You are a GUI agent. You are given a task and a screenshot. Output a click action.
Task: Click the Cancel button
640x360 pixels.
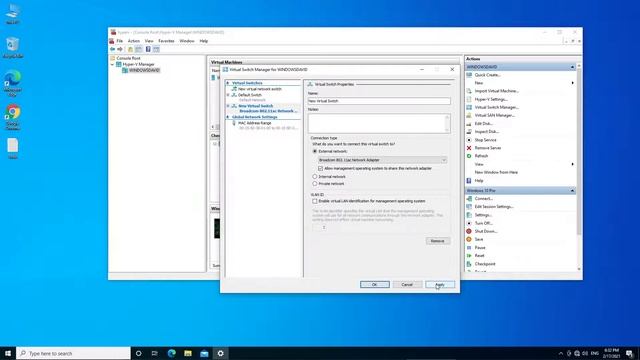pyautogui.click(x=407, y=284)
